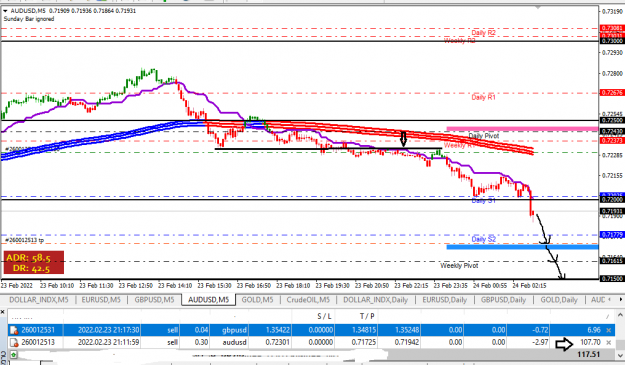Open the GOLD,M5 chart tab
The image size is (625, 365).
257,300
